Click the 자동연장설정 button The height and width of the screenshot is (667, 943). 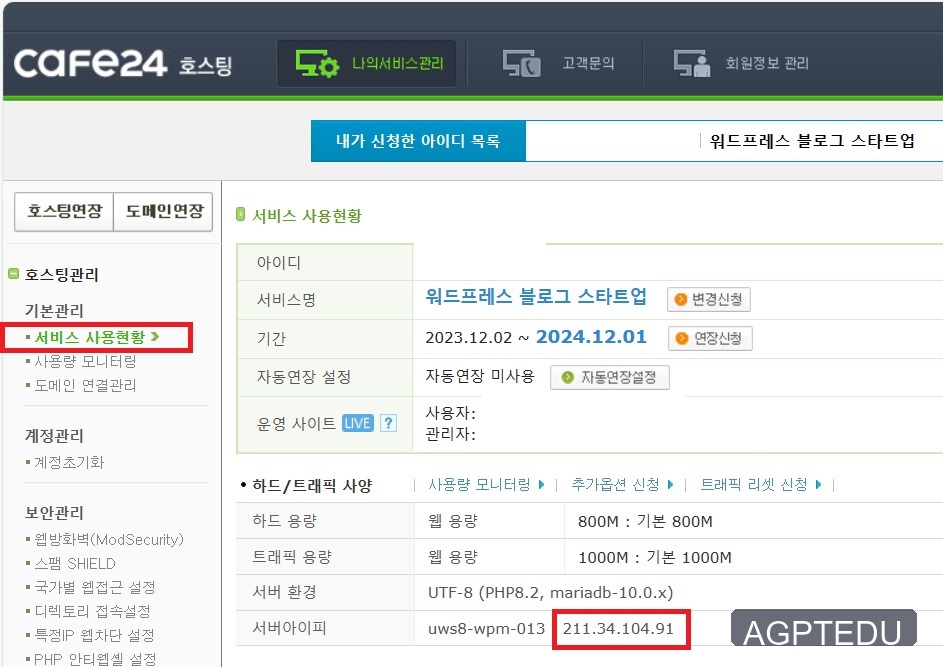[x=609, y=377]
